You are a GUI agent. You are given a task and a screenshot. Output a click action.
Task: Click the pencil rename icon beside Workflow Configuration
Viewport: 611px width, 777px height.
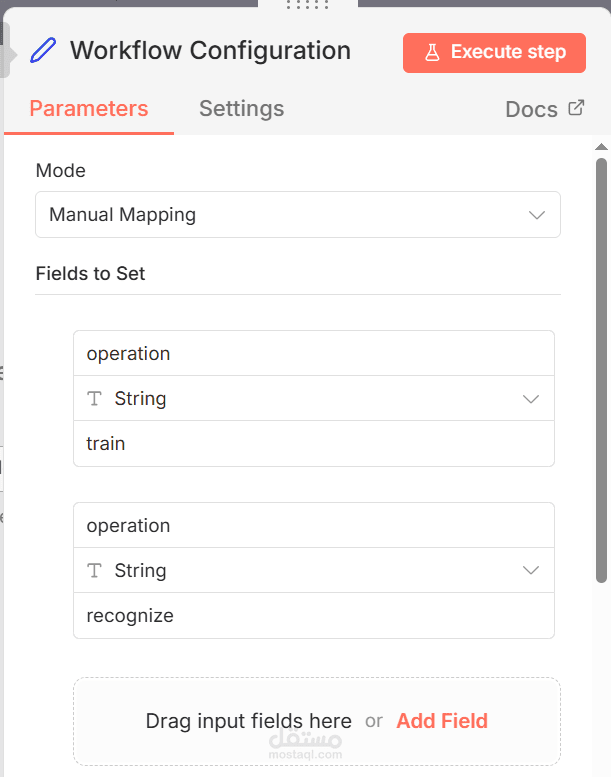pyautogui.click(x=44, y=50)
